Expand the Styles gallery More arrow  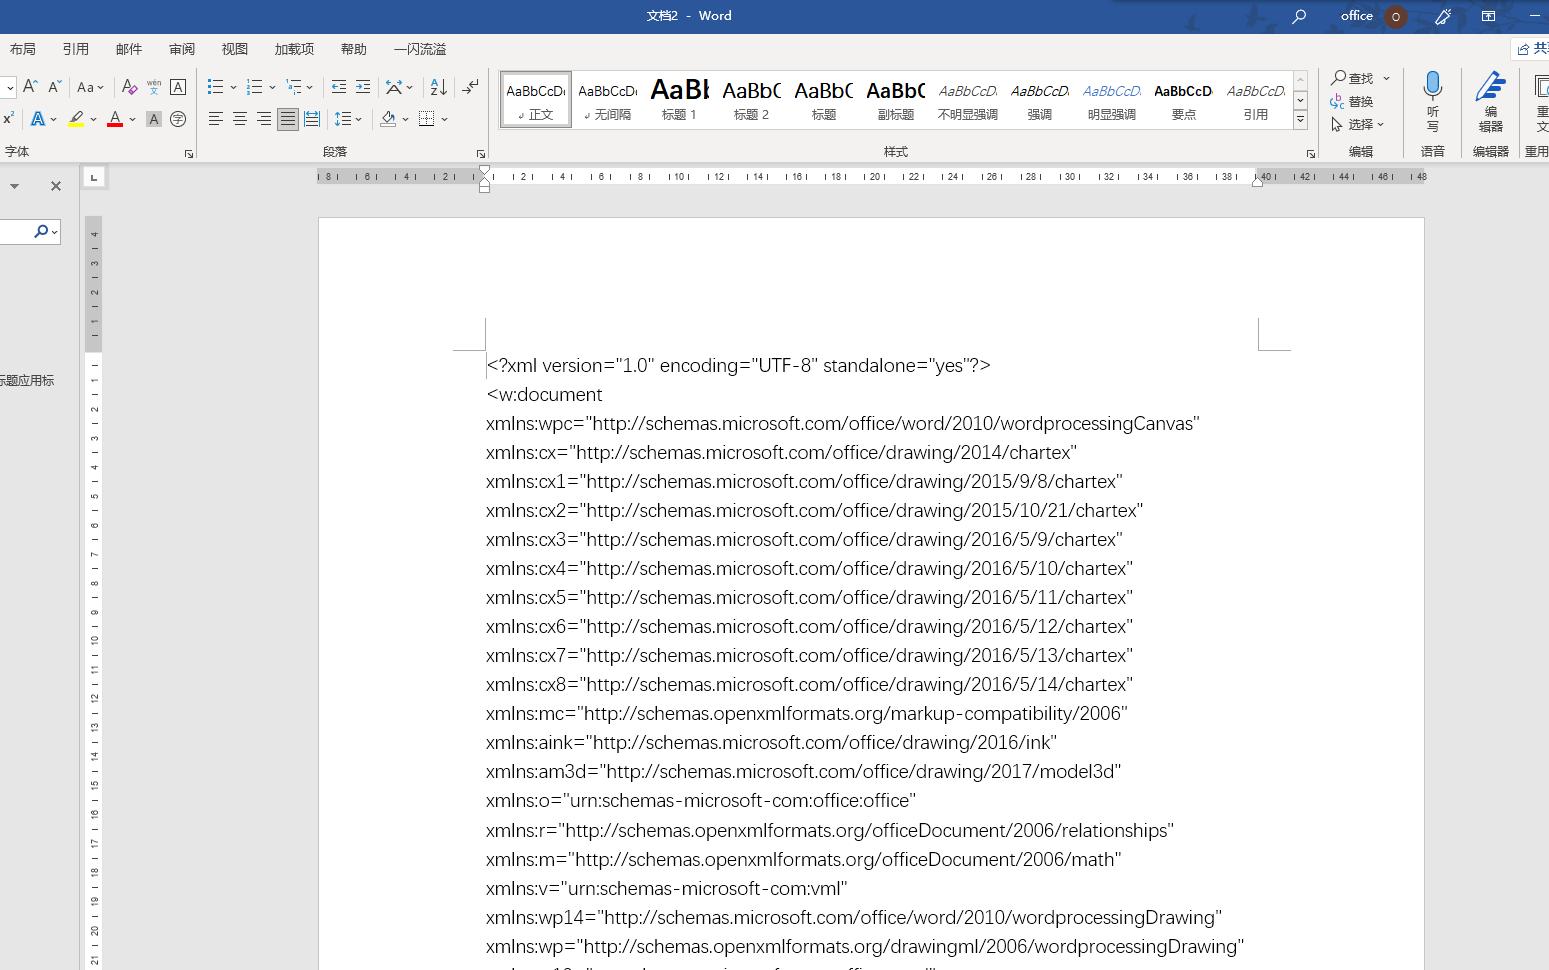pos(1300,120)
